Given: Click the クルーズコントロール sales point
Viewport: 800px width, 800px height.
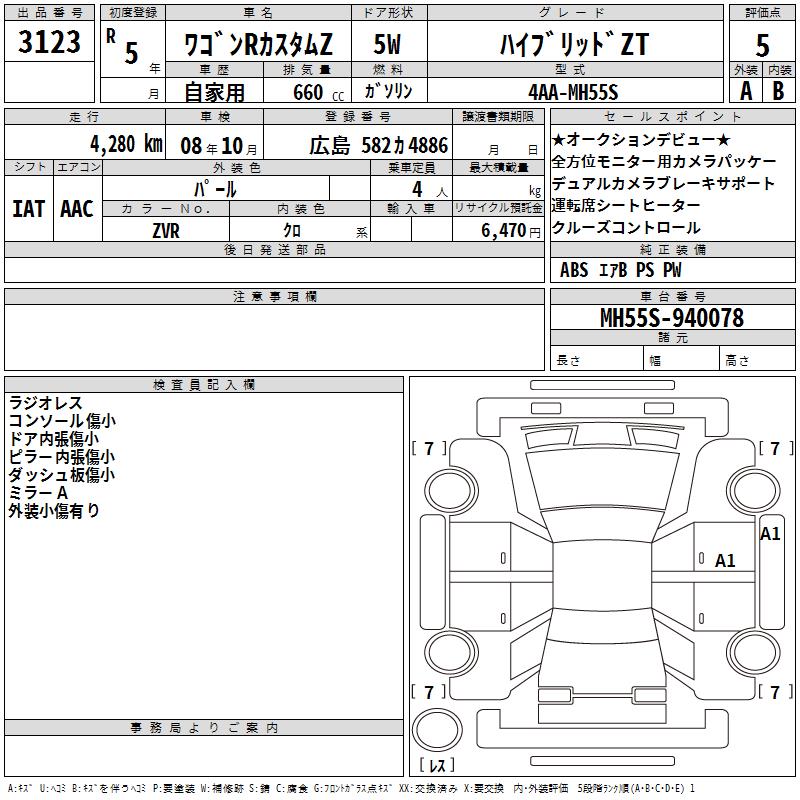Looking at the screenshot, I should click(x=626, y=227).
